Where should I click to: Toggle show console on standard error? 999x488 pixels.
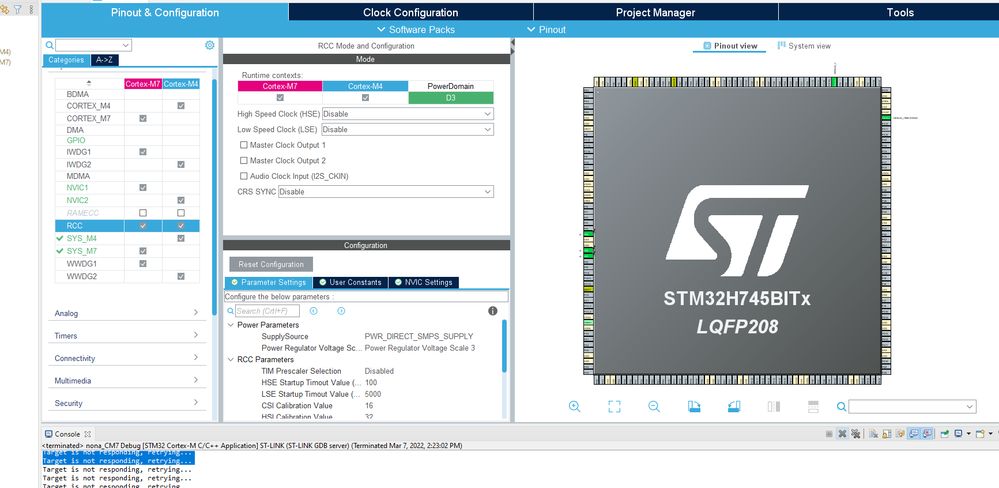(x=927, y=434)
